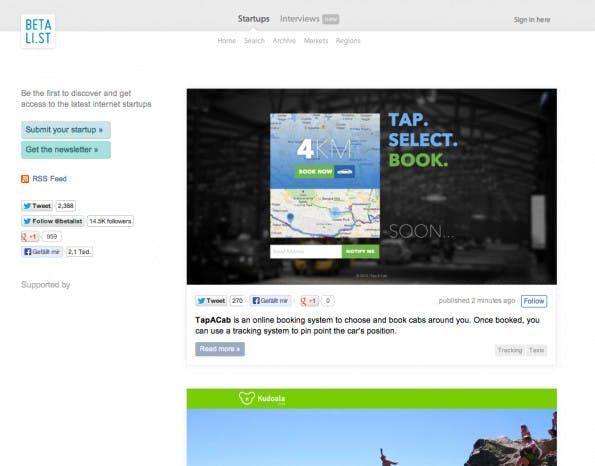Open the RSS Feed link text
The width and height of the screenshot is (595, 466).
(x=49, y=179)
